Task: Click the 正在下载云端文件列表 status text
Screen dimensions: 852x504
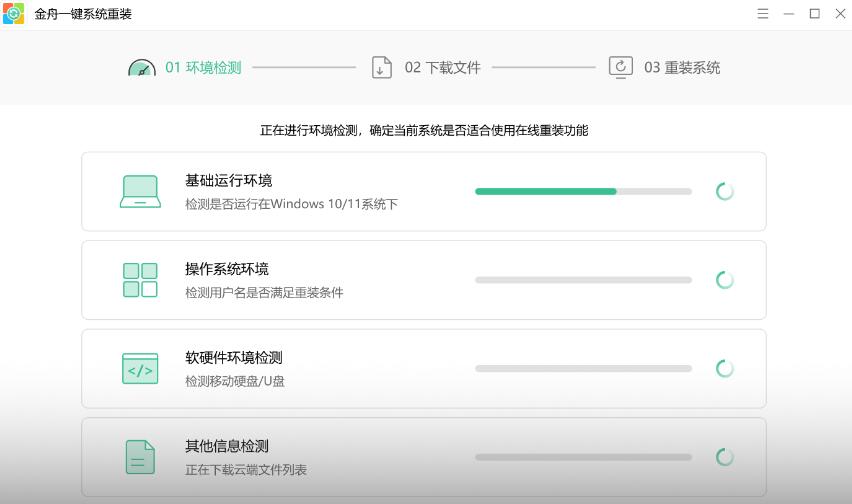Action: click(x=246, y=470)
